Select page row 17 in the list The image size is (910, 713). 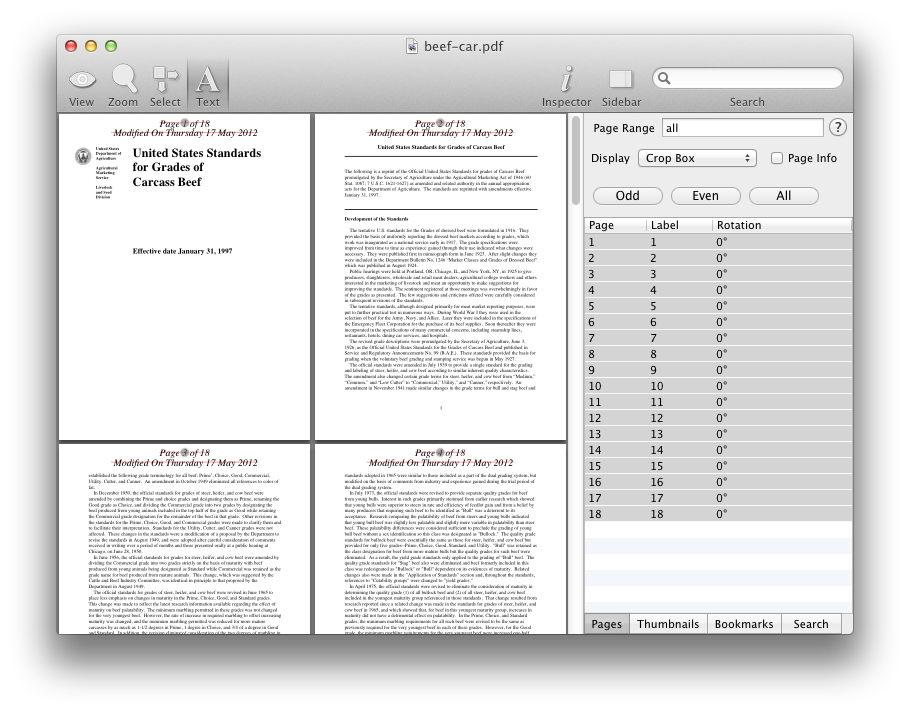point(718,498)
